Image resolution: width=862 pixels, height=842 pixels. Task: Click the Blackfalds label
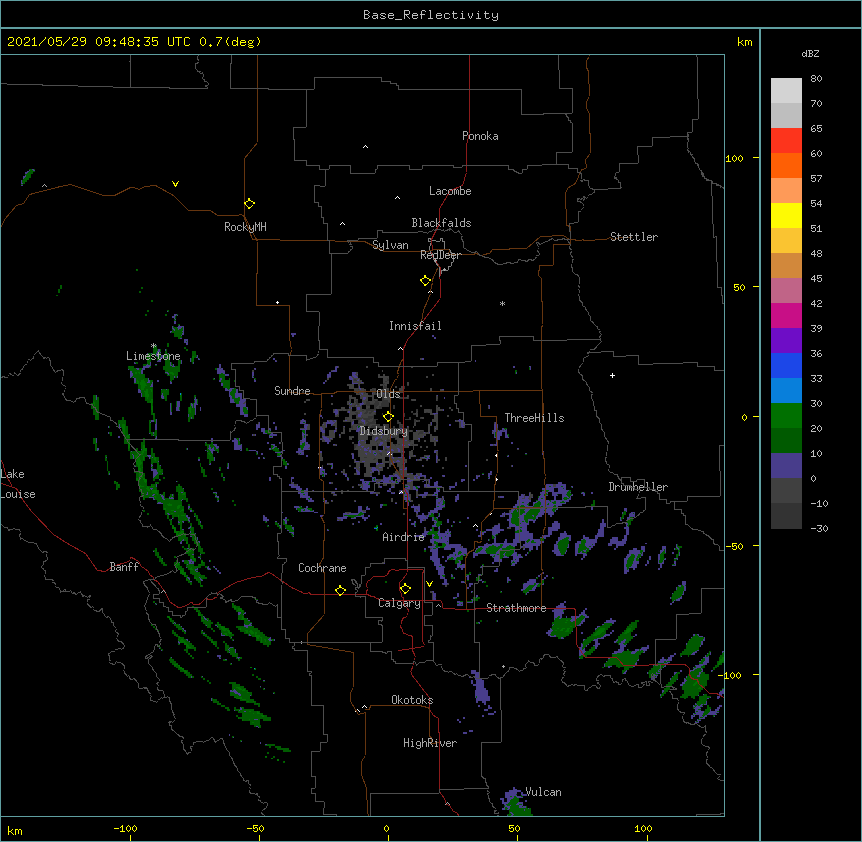pyautogui.click(x=441, y=223)
